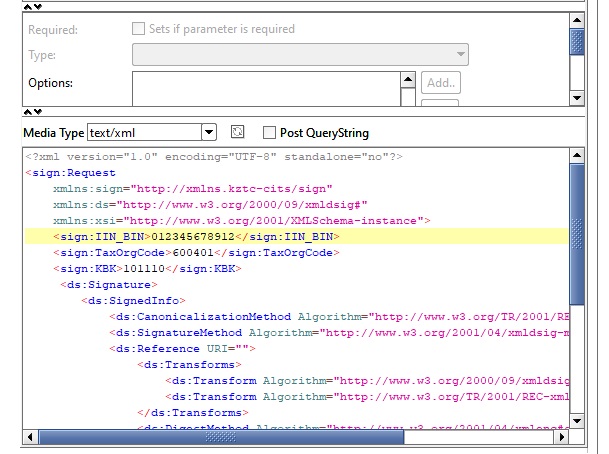The width and height of the screenshot is (609, 454).
Task: Click down arrow on splitter above Required row
Action: (x=38, y=6)
